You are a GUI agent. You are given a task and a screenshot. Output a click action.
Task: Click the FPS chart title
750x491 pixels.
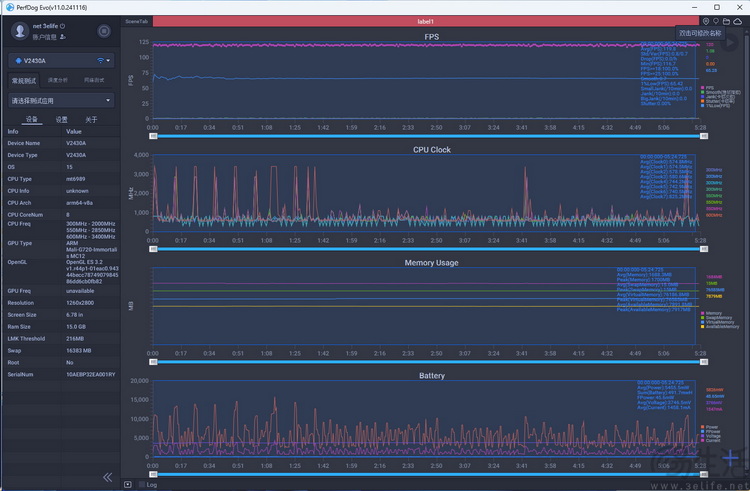(x=431, y=37)
